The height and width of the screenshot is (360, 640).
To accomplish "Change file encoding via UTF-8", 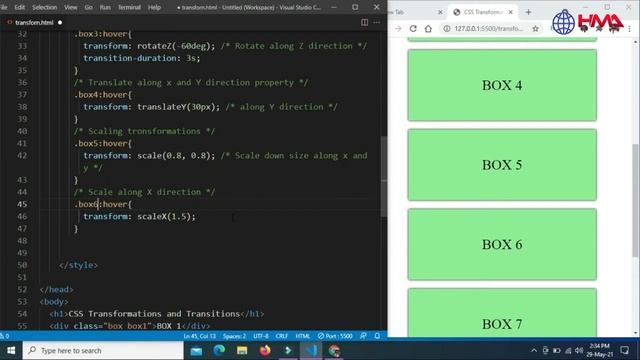I will click(261, 336).
